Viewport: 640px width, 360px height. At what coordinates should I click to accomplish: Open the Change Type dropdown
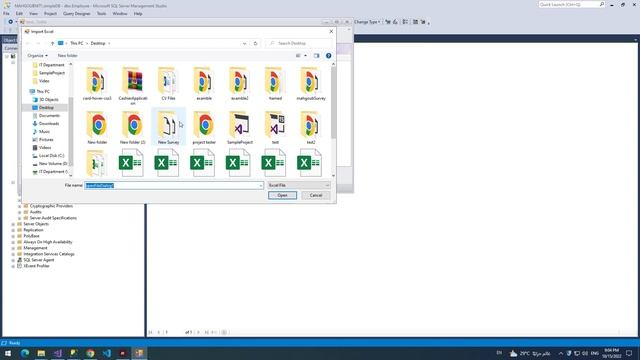[x=367, y=22]
